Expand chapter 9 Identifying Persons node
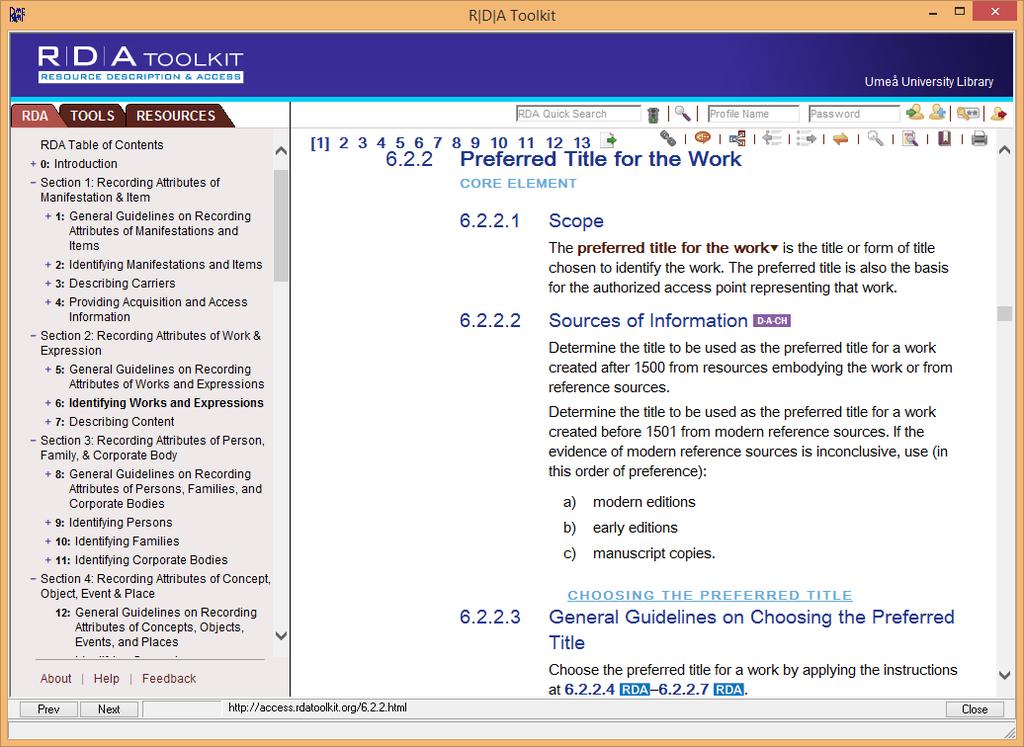Screen dimensions: 1024x747 coord(48,522)
